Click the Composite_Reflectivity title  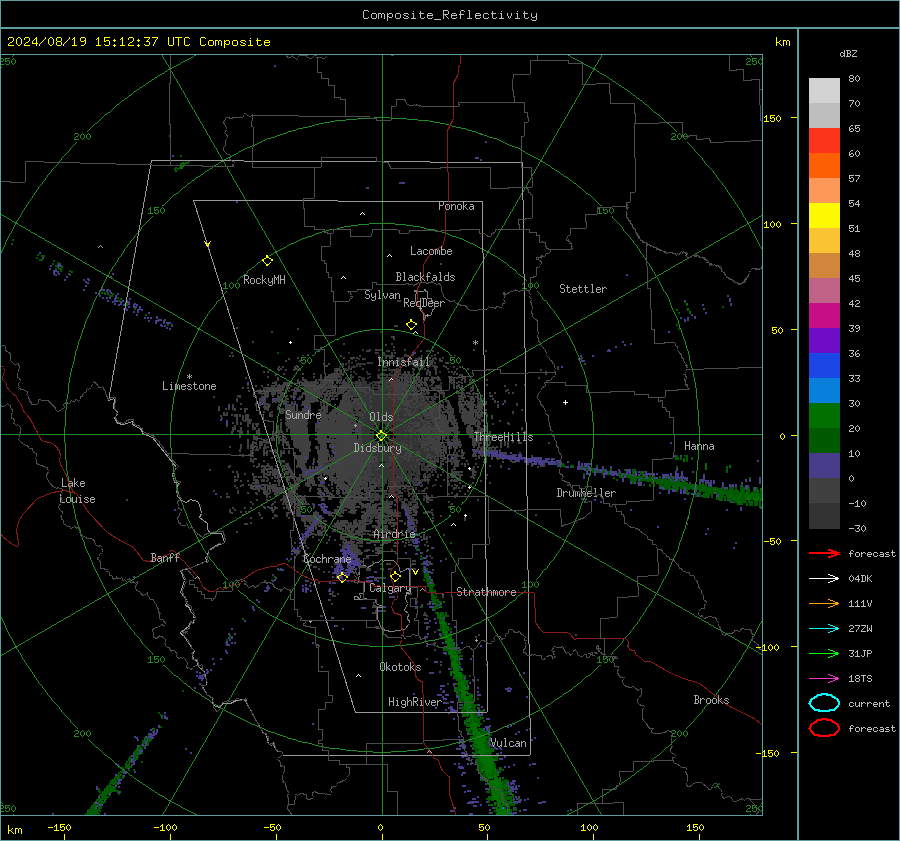point(450,15)
